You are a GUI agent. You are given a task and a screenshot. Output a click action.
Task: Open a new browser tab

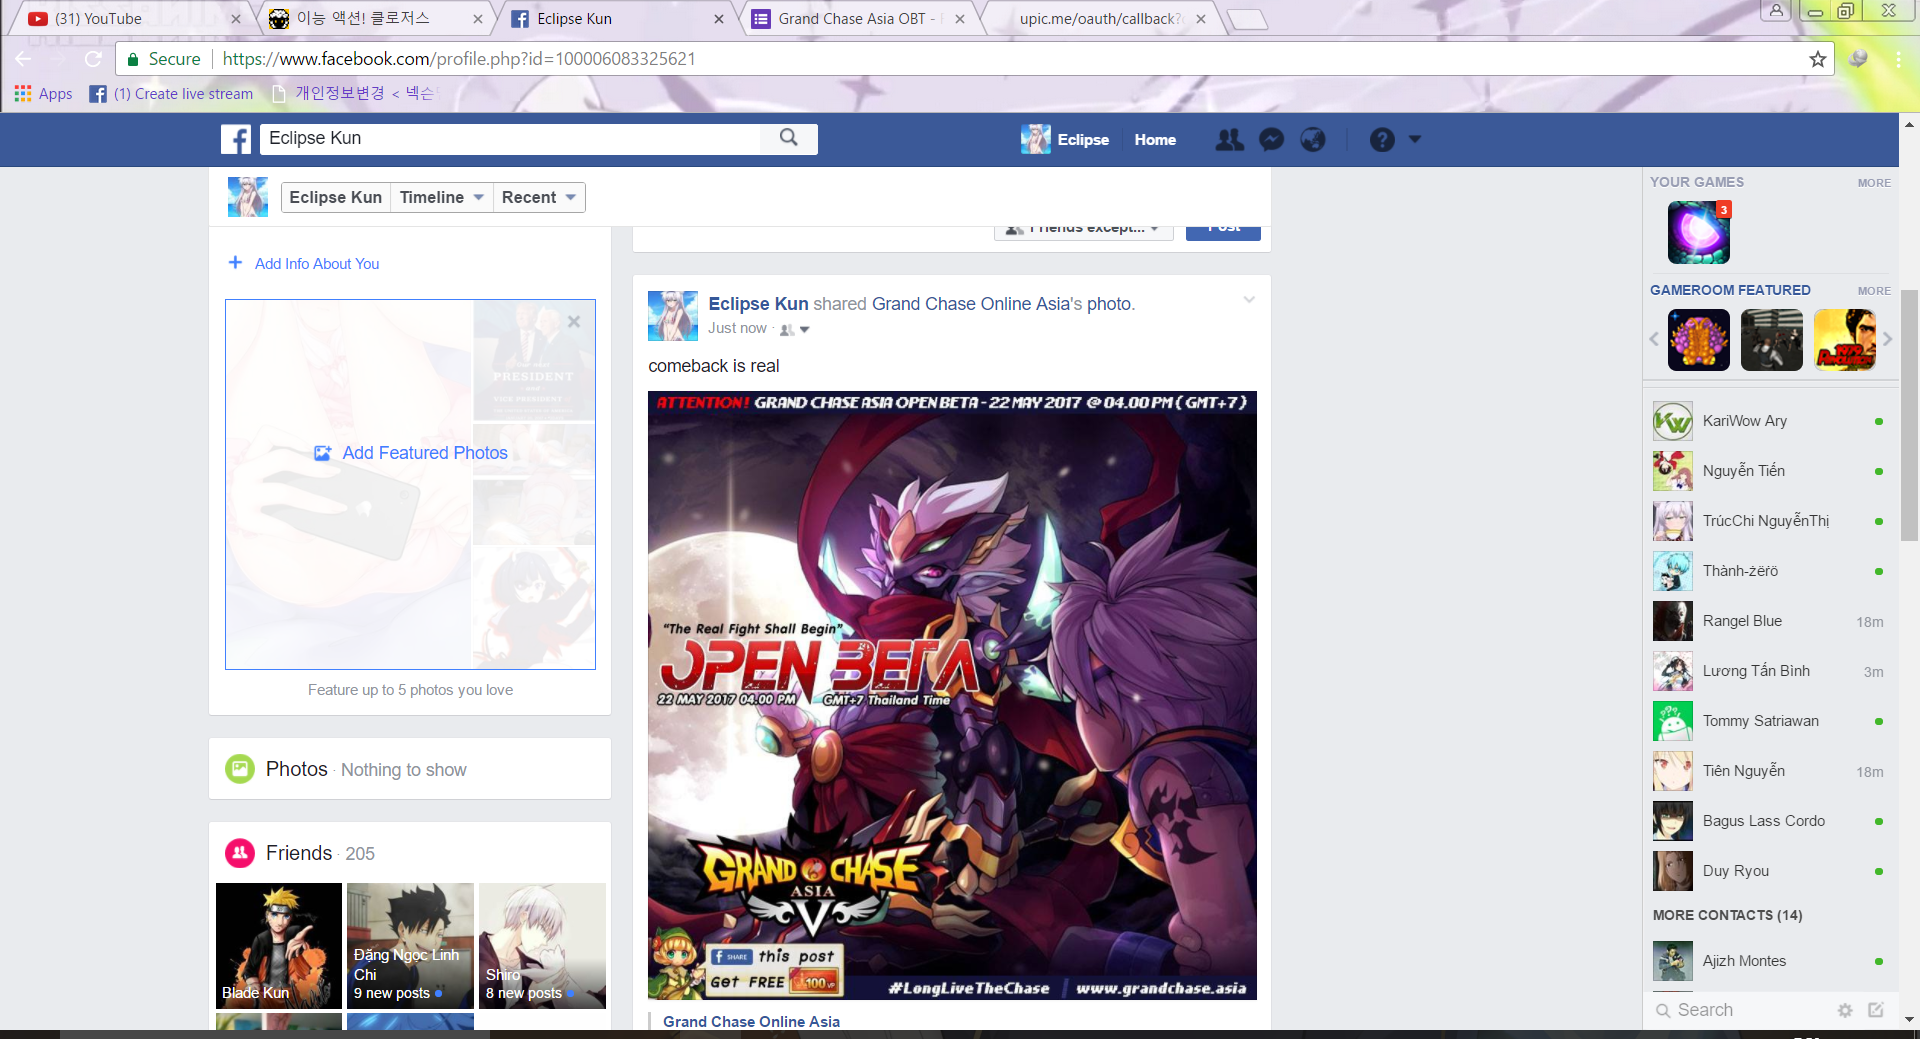point(1247,19)
